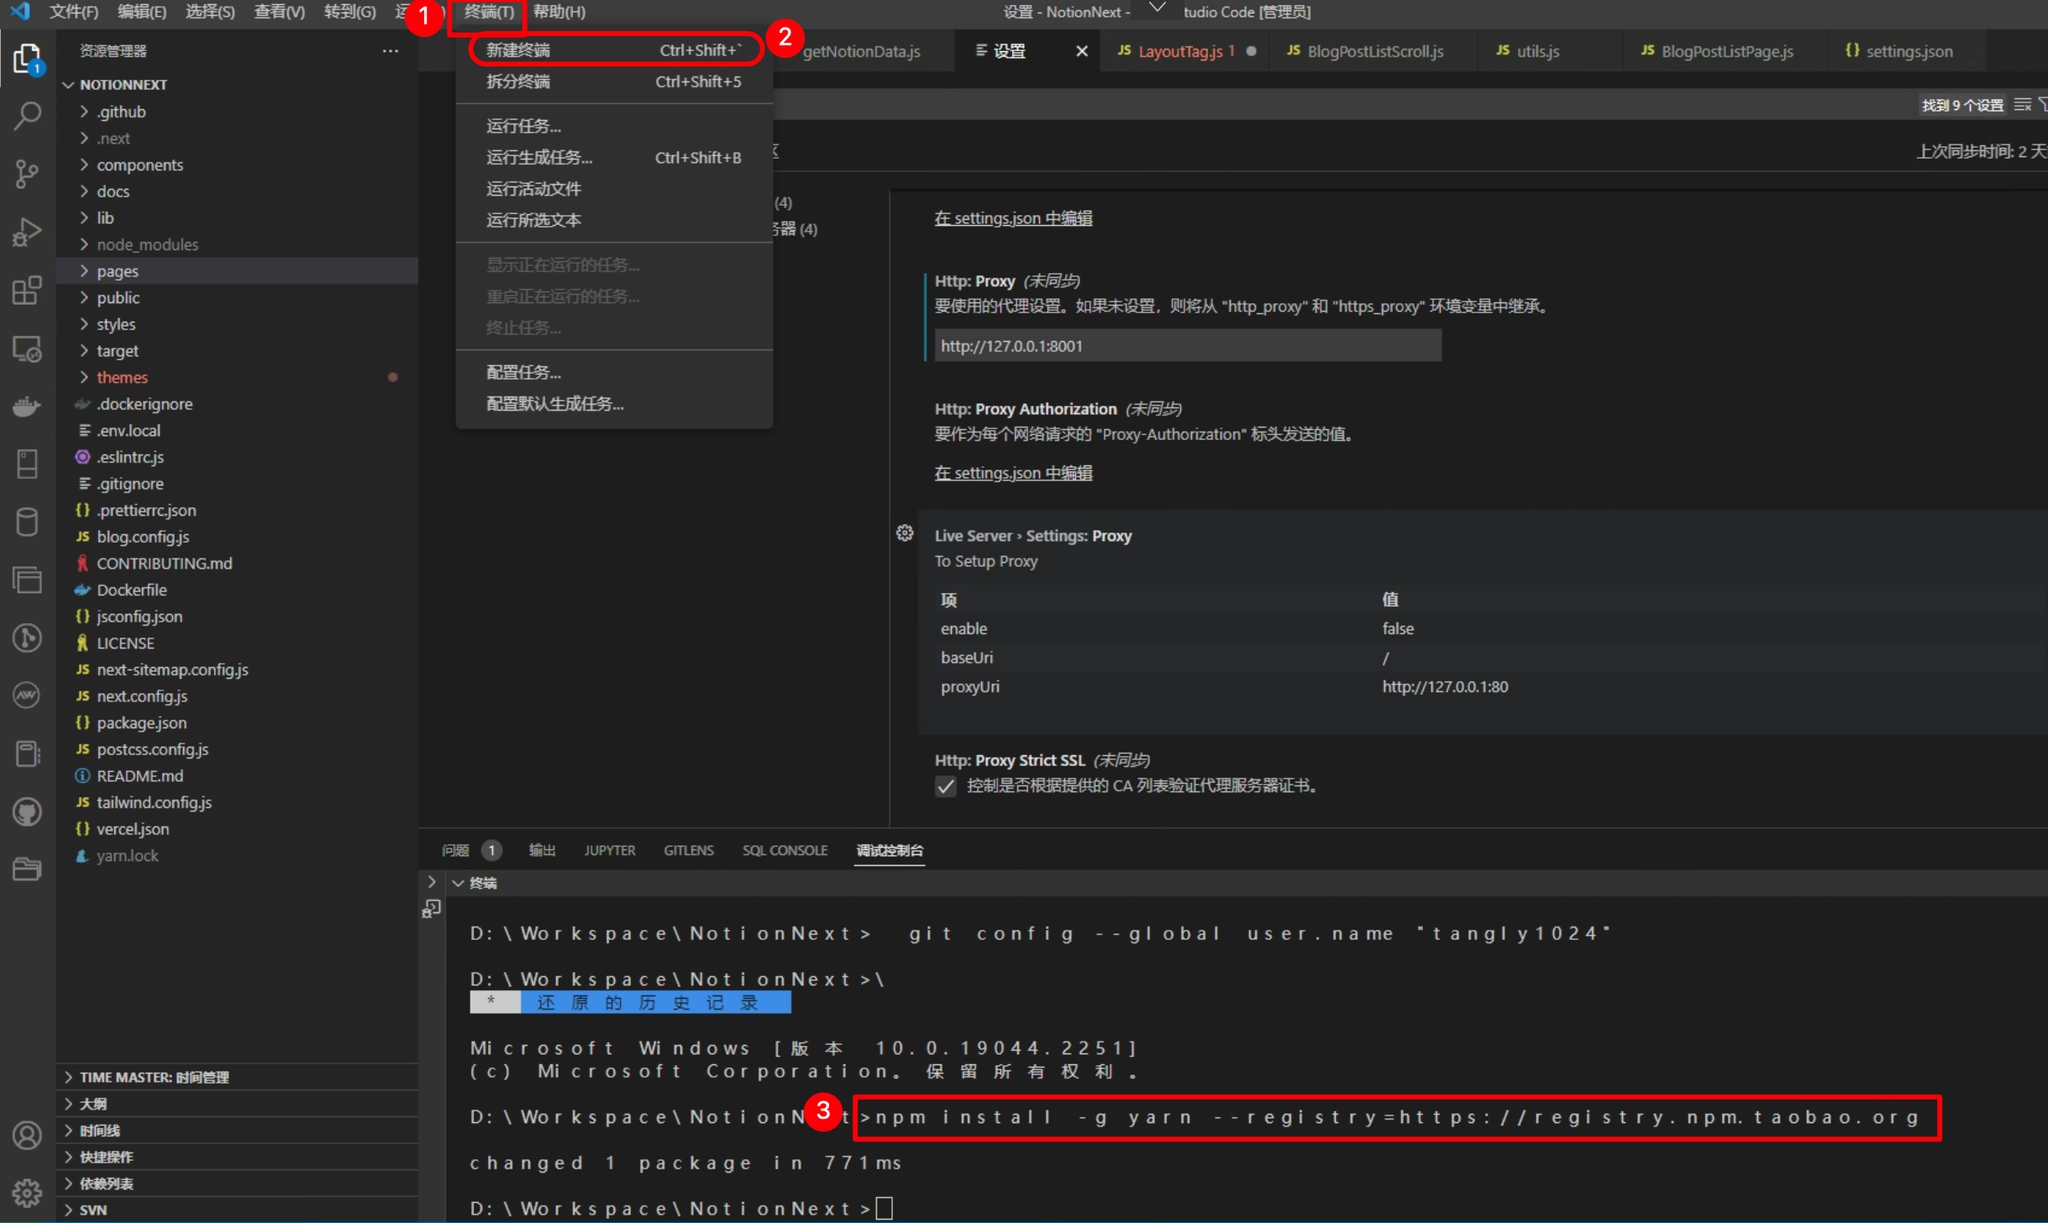Expand the 时间线 timeline section
Screen dimensions: 2048x1223
tap(237, 1130)
